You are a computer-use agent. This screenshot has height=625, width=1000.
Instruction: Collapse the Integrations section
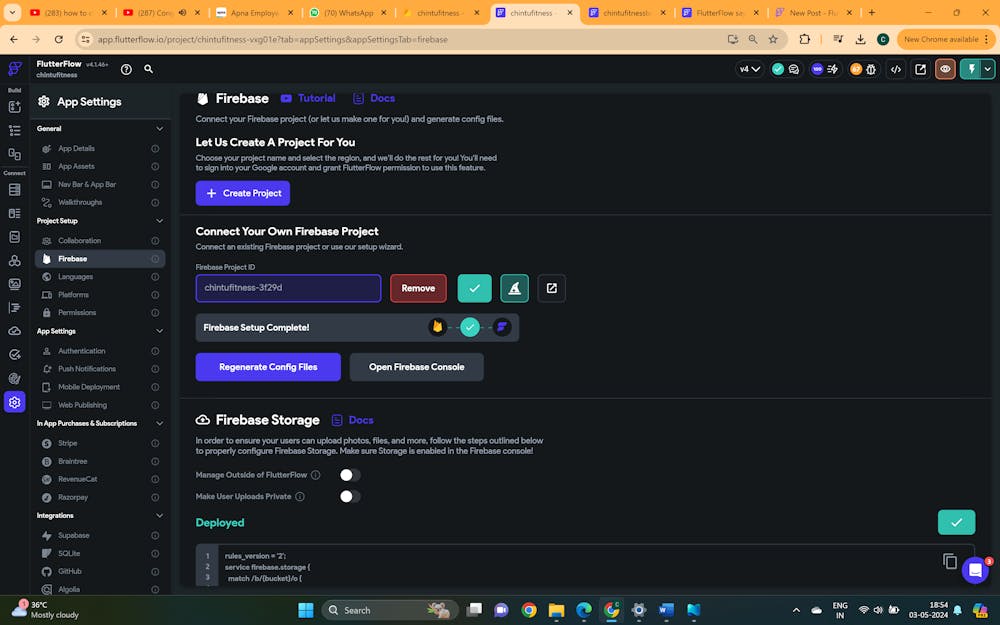(x=159, y=515)
